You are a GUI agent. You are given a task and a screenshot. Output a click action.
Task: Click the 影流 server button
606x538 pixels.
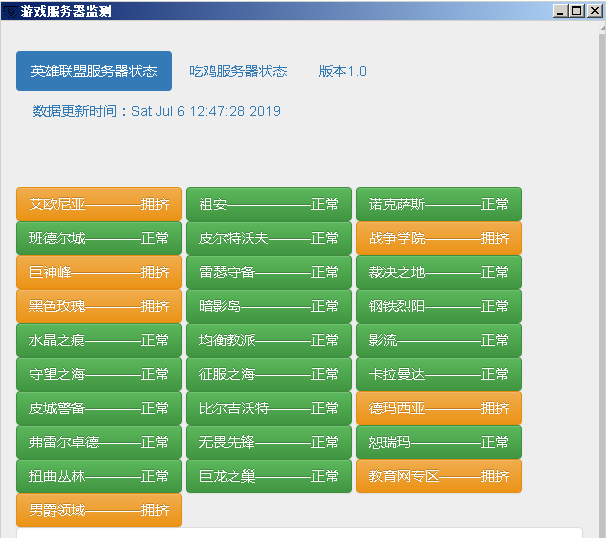click(x=439, y=340)
